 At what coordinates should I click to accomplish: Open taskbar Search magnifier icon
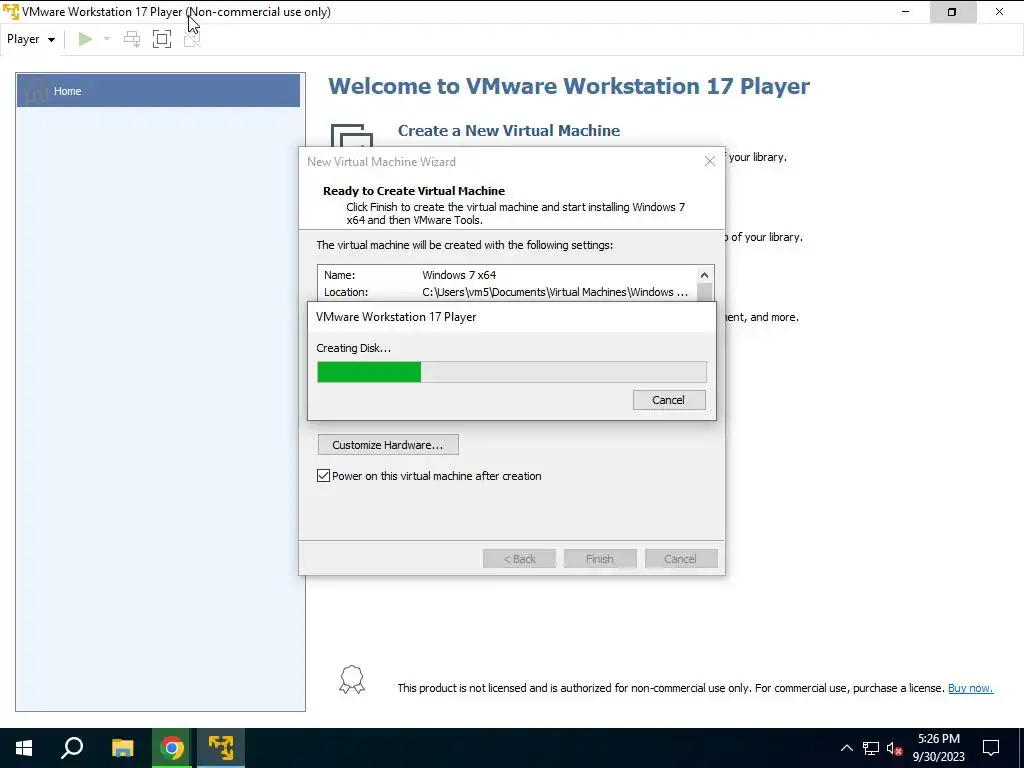[72, 748]
